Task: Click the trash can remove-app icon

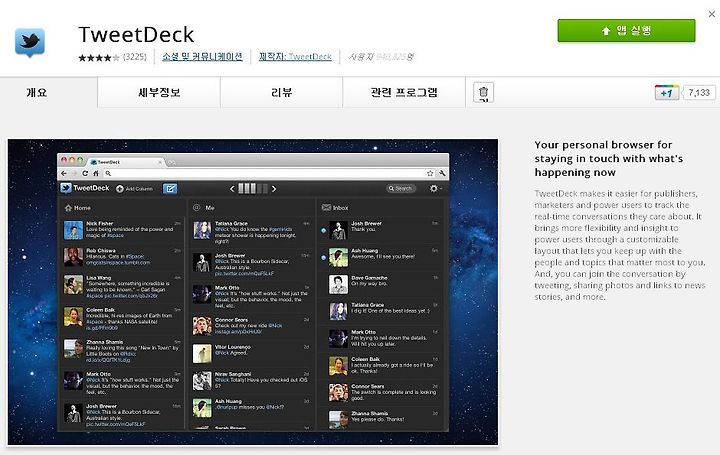Action: [x=484, y=92]
